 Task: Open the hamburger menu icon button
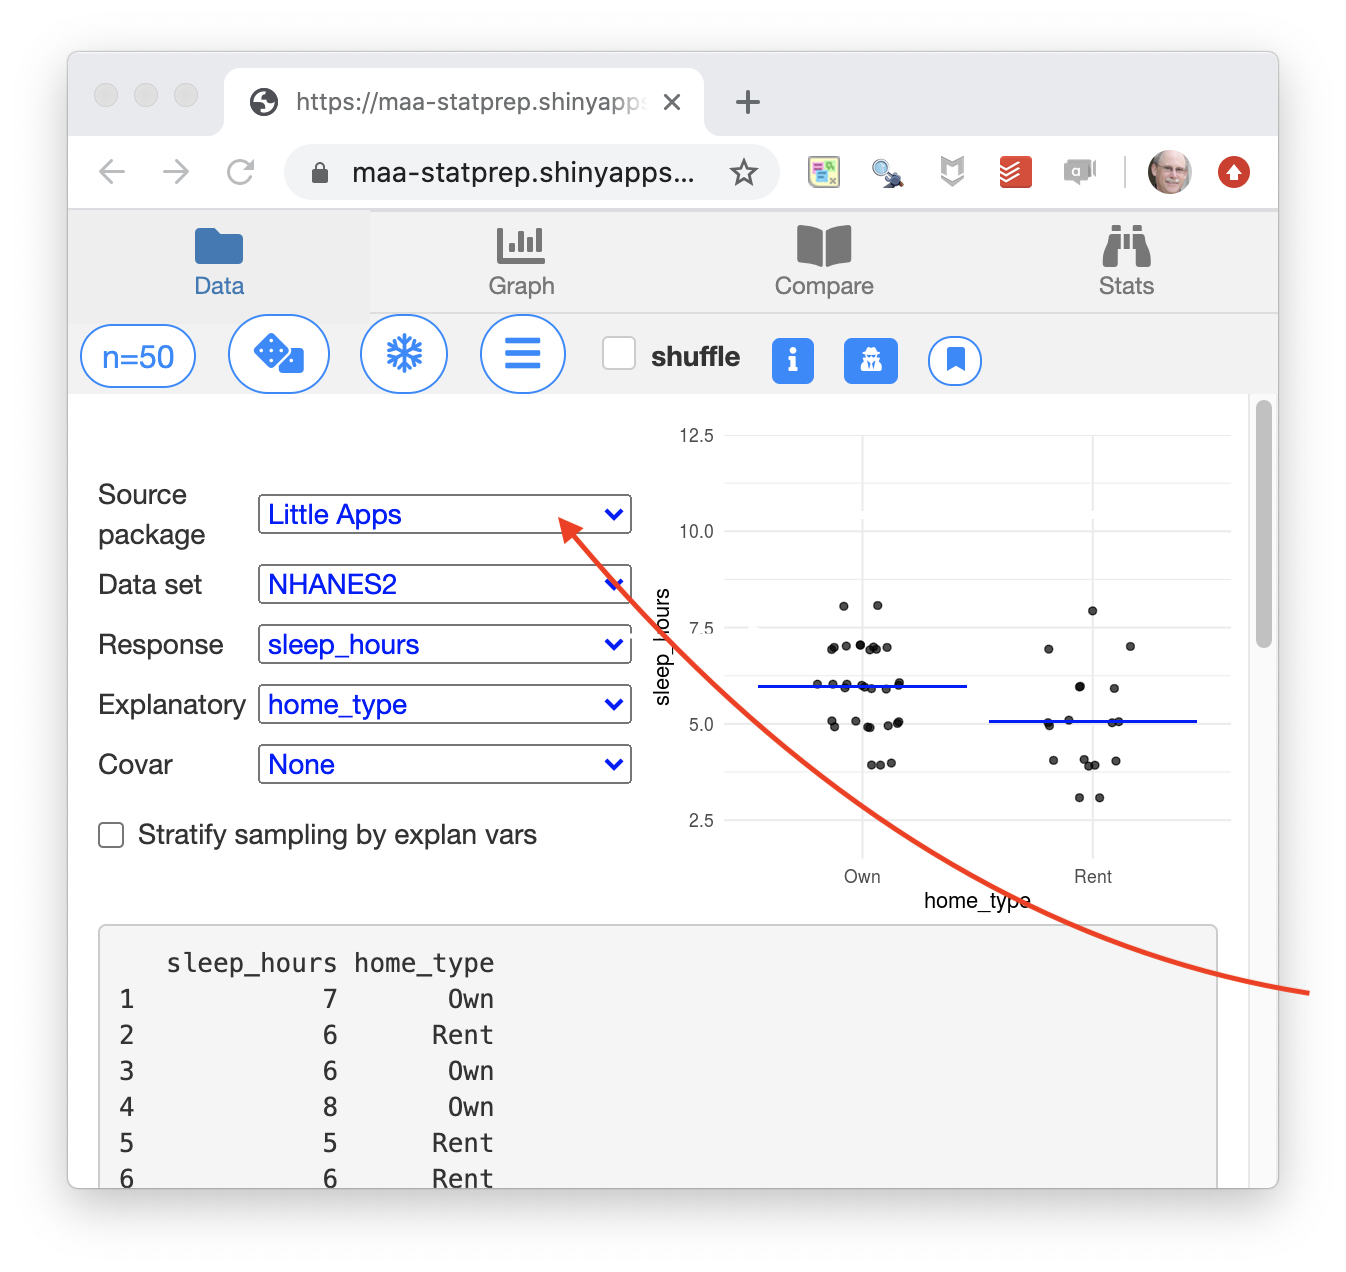pyautogui.click(x=522, y=354)
